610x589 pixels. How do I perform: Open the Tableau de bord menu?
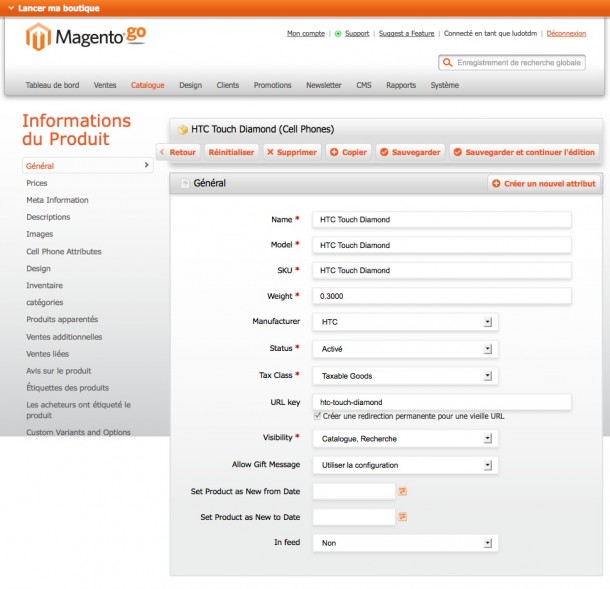tap(53, 85)
